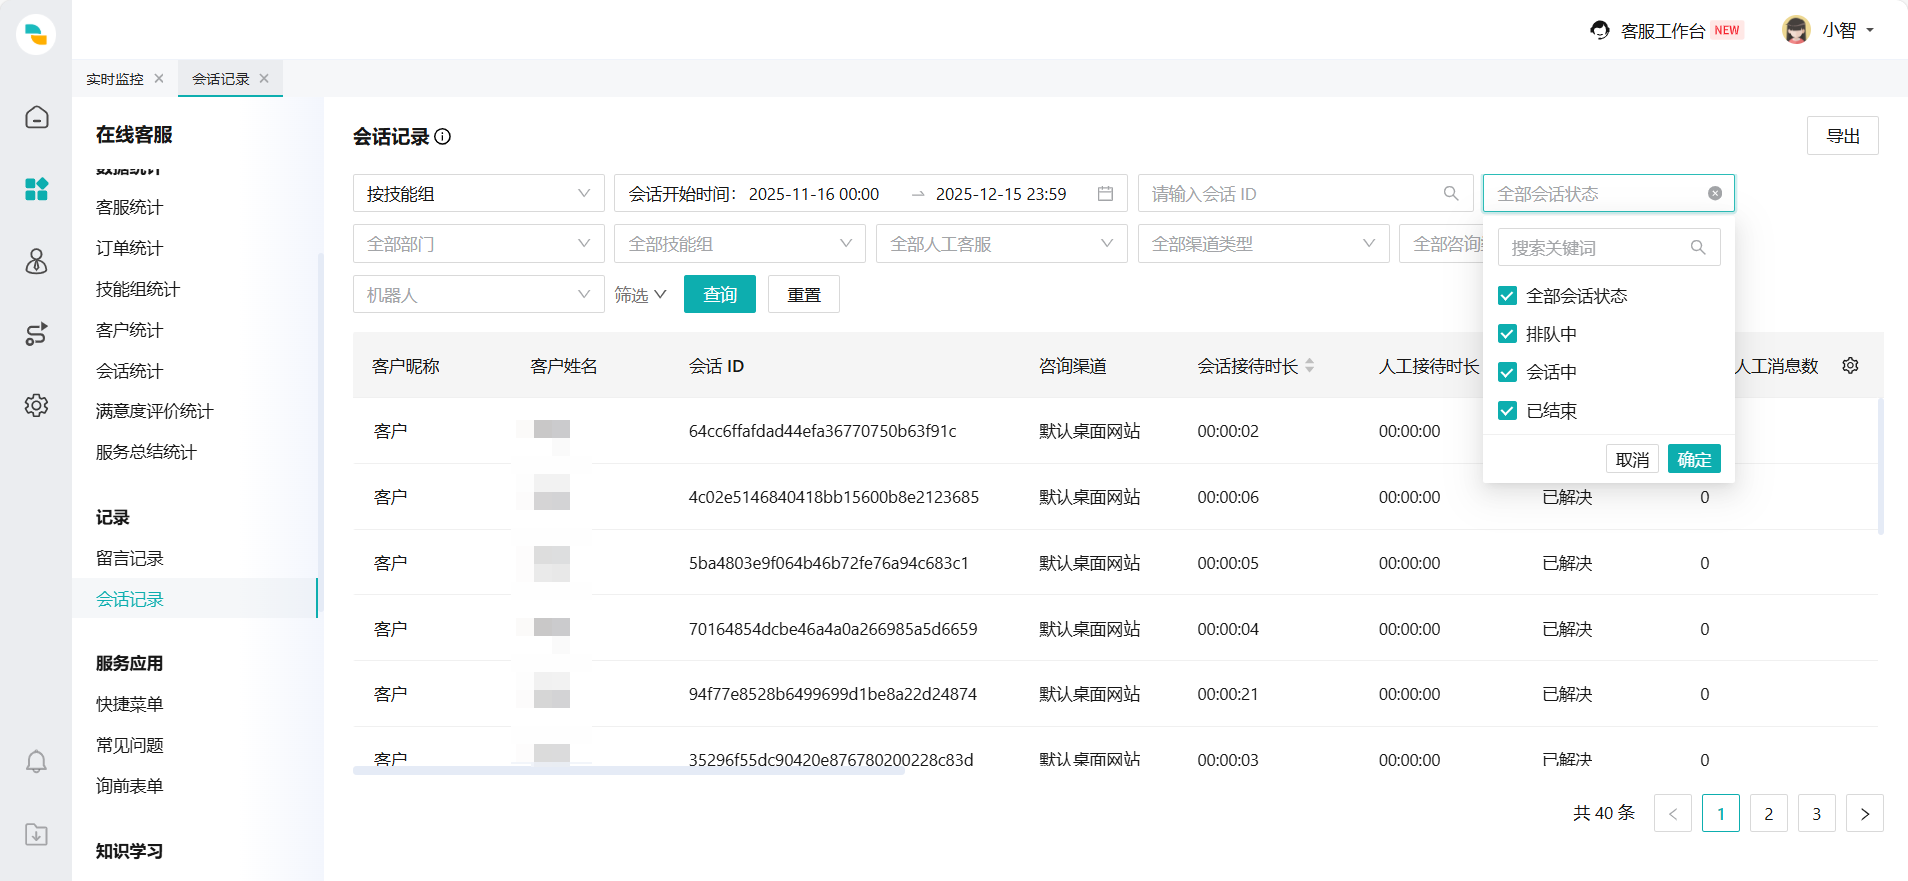
Task: Expand the 筛选 filter options
Action: click(x=640, y=295)
